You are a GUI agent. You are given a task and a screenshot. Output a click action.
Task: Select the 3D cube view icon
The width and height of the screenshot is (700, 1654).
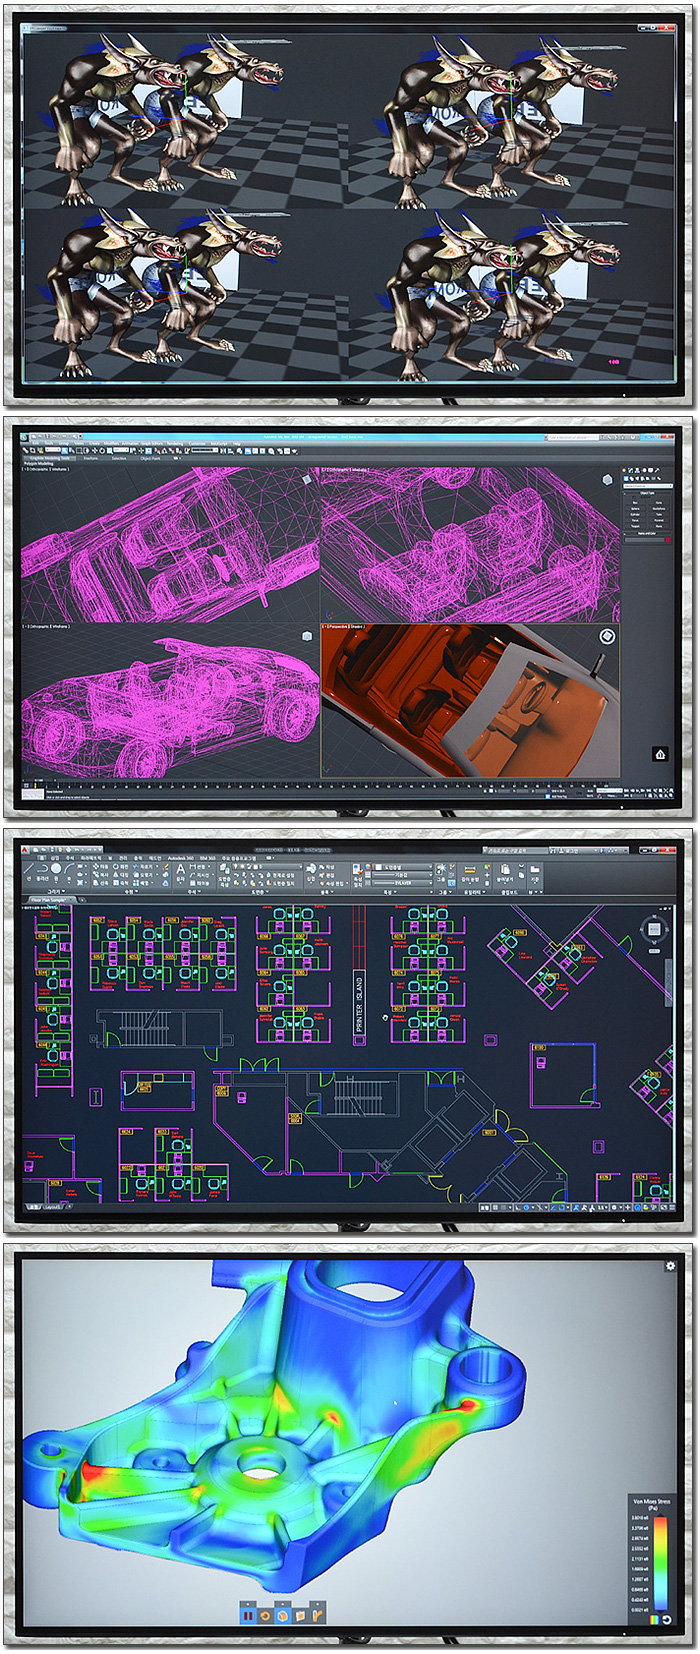coord(282,1616)
